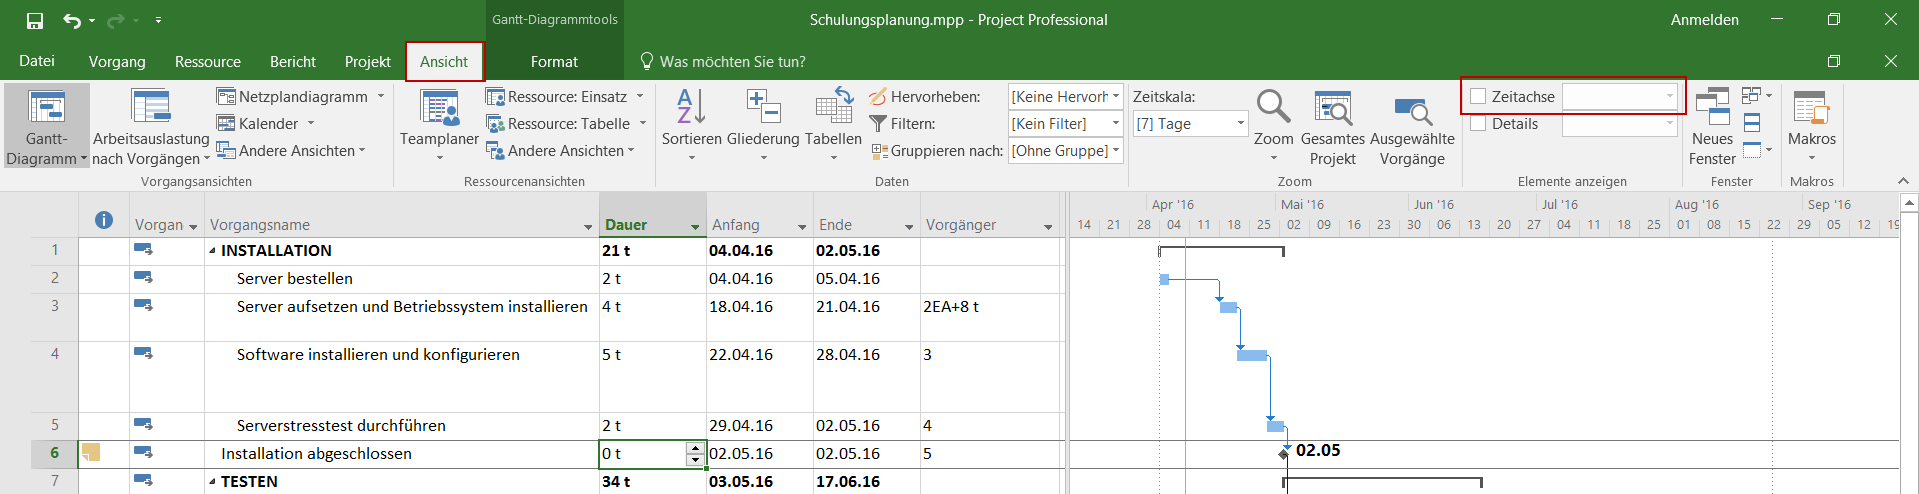1919x494 pixels.
Task: Open the Teamplaner view
Action: tap(439, 108)
